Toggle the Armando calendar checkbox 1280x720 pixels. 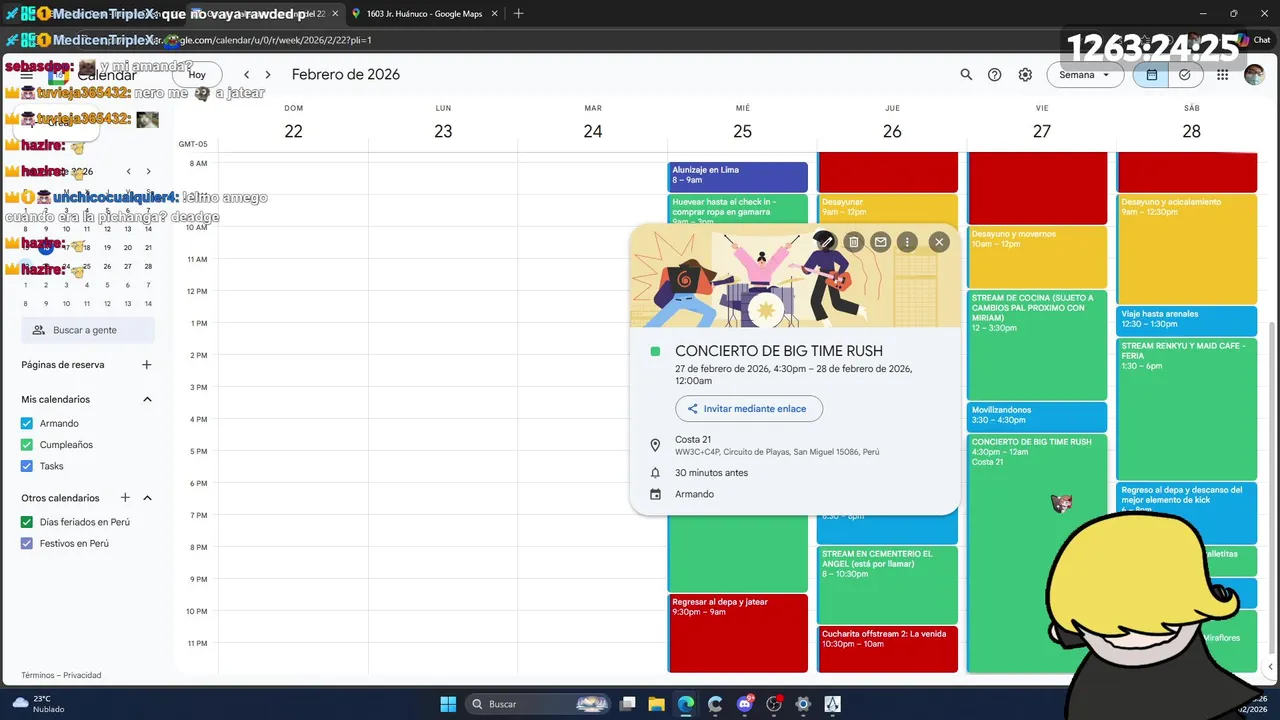click(27, 423)
